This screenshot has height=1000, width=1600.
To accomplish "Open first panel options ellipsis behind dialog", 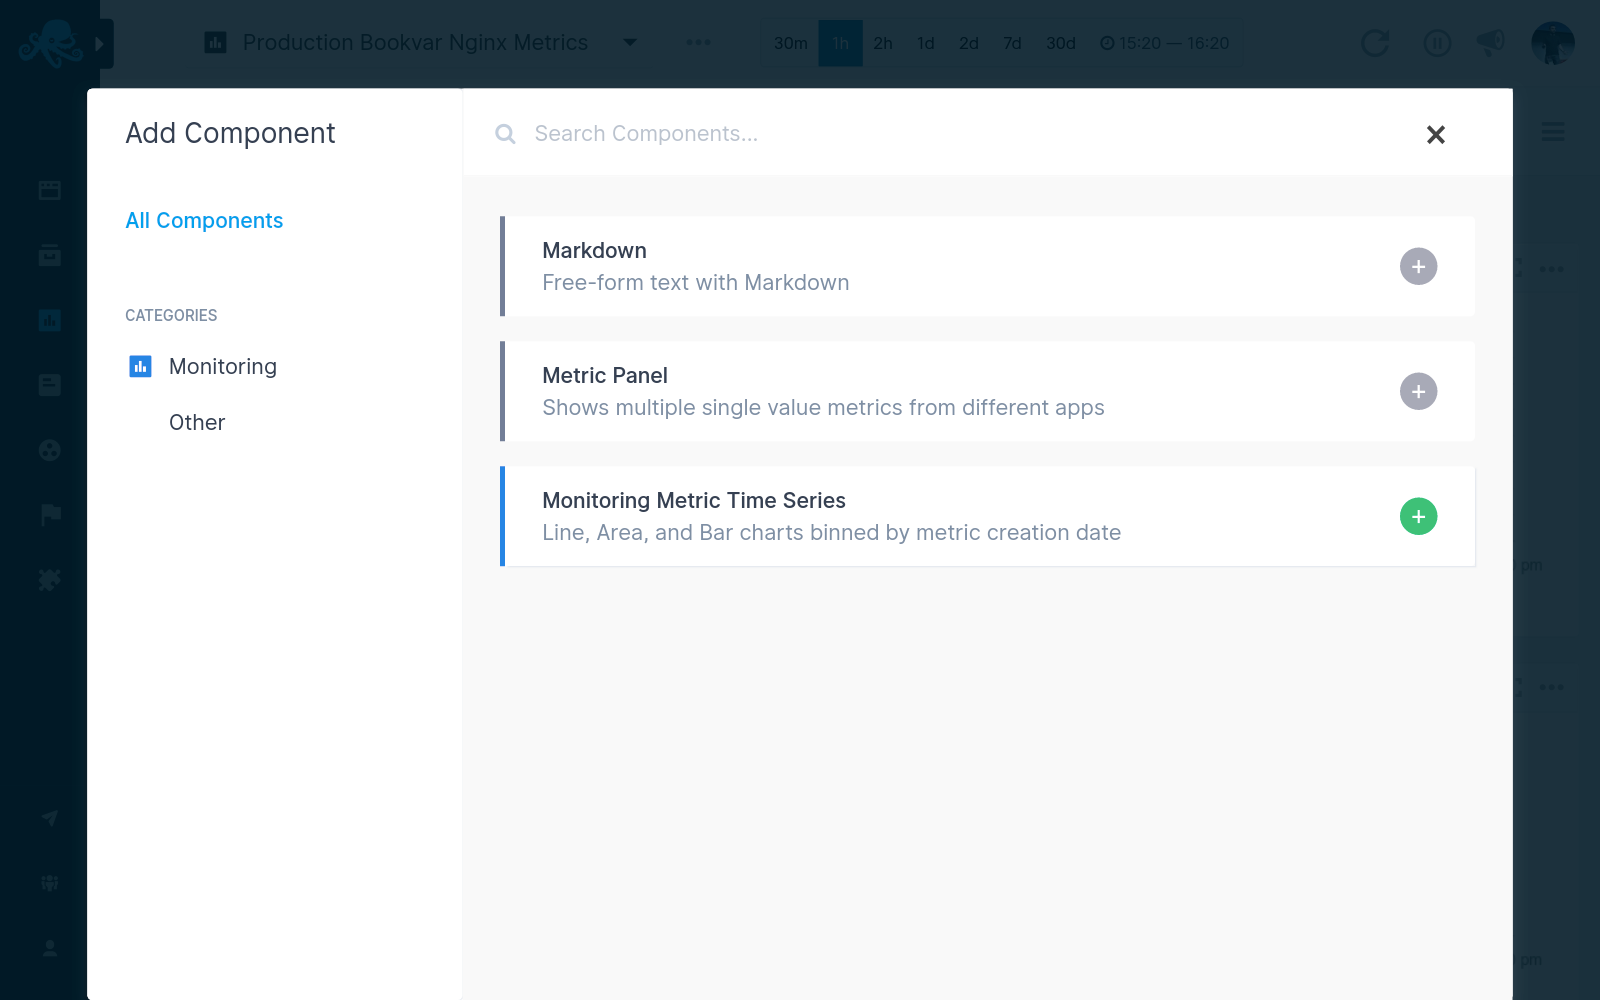I will (1551, 269).
